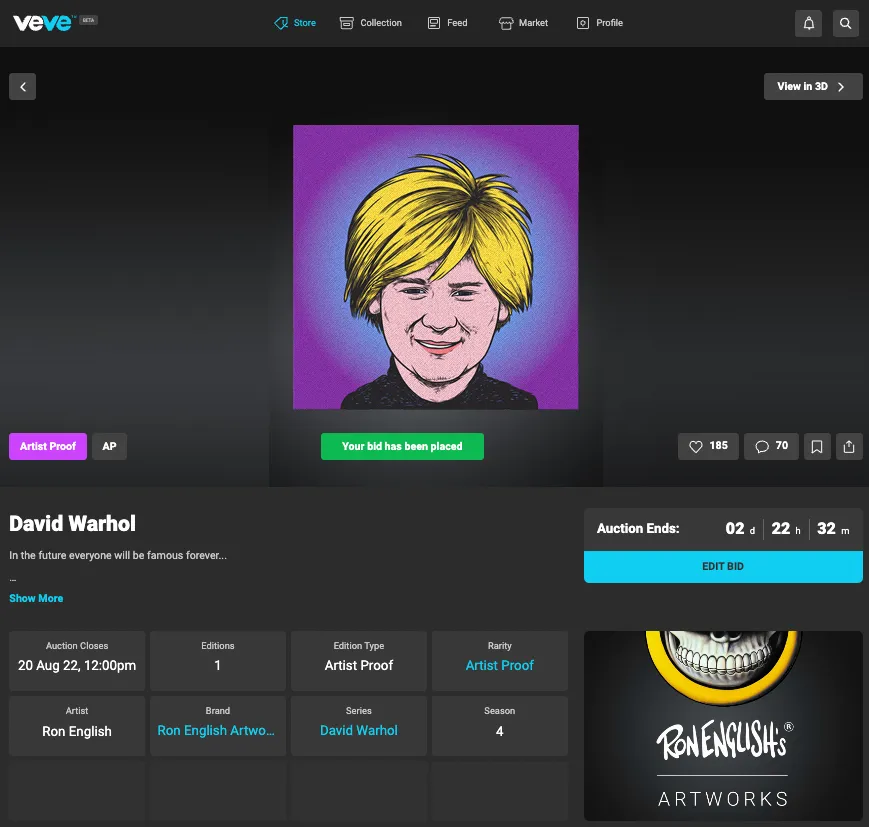
Task: Navigate to the Feed tab
Action: 447,23
